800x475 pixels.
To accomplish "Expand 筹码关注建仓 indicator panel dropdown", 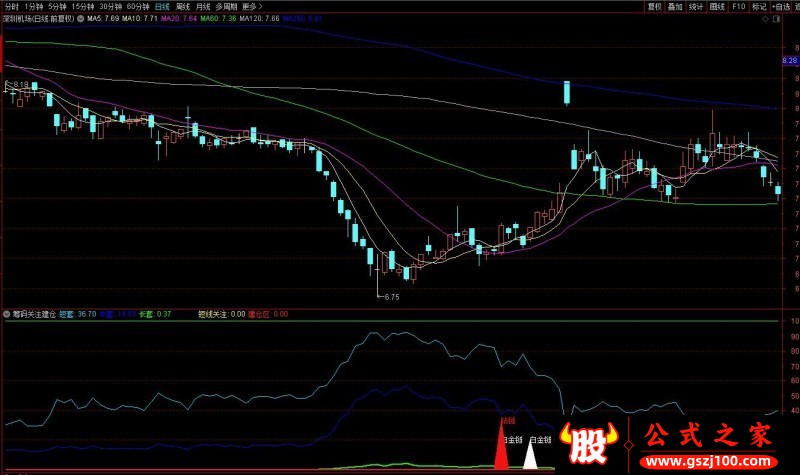I will [7, 314].
